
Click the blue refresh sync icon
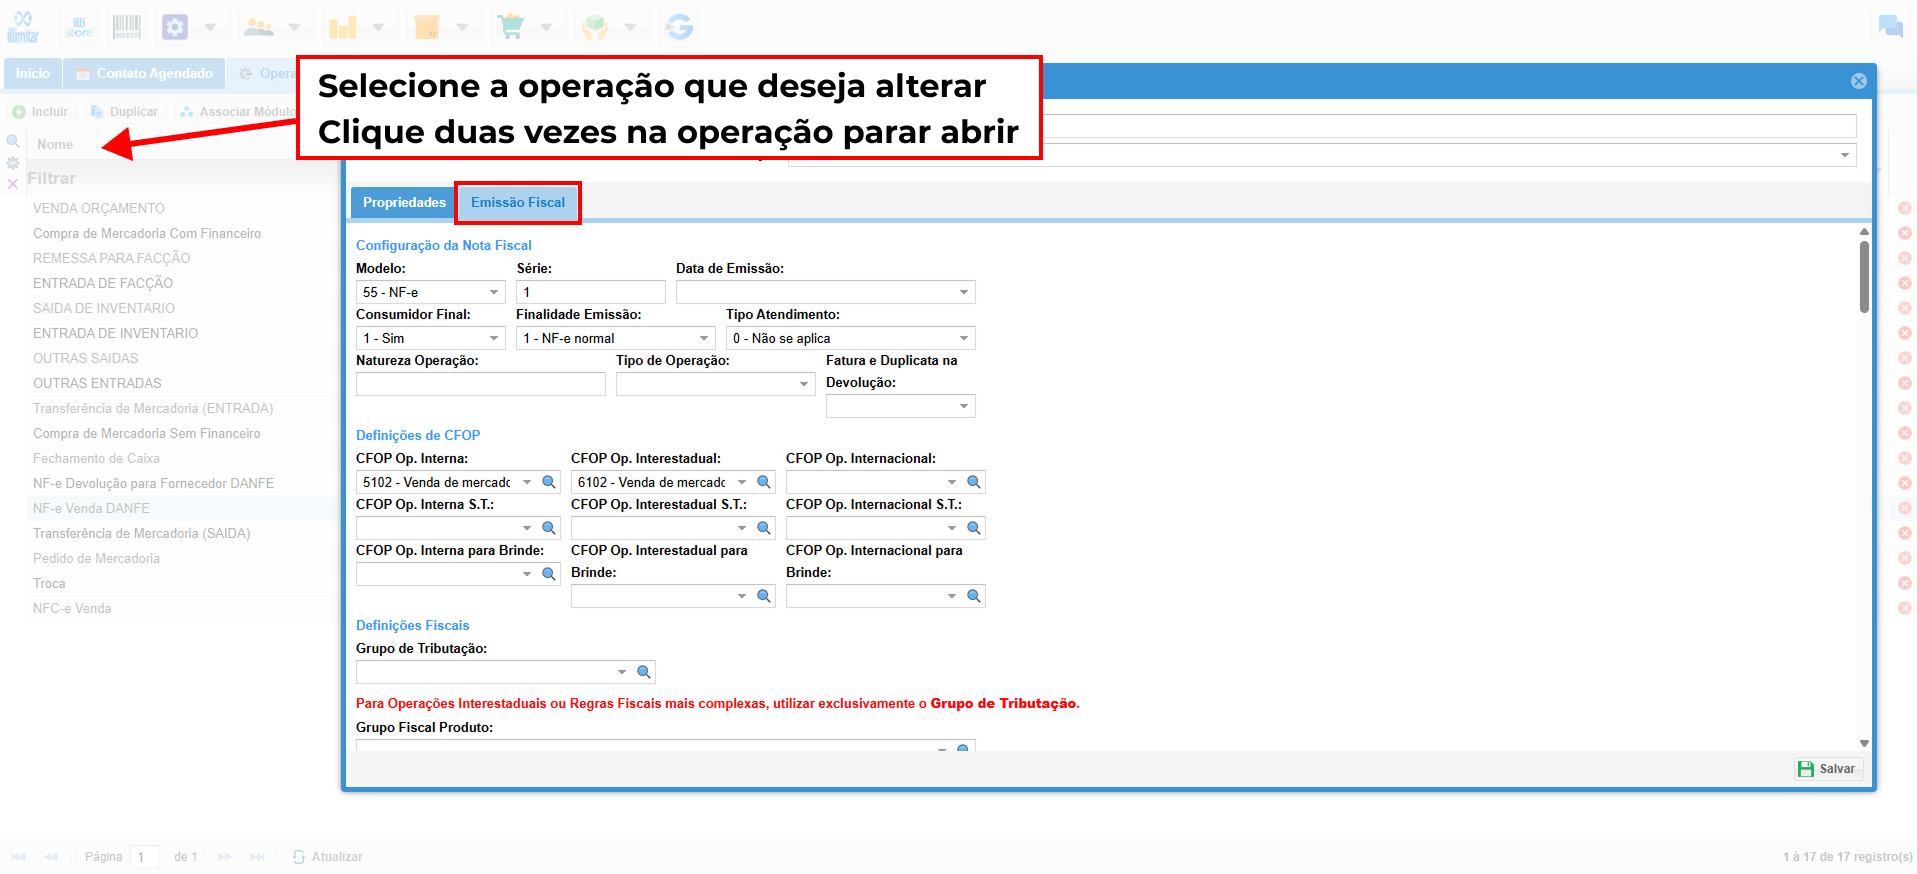tap(679, 27)
